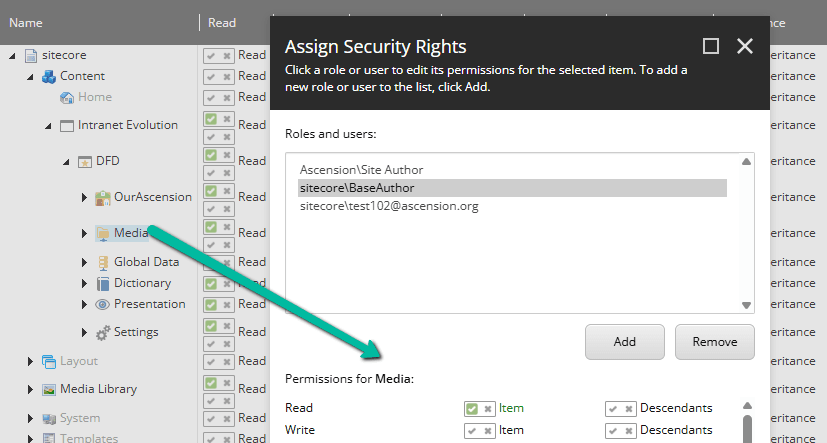This screenshot has height=443, width=827.
Task: Toggle Read allow checkbox in sitecore row
Action: (x=211, y=55)
